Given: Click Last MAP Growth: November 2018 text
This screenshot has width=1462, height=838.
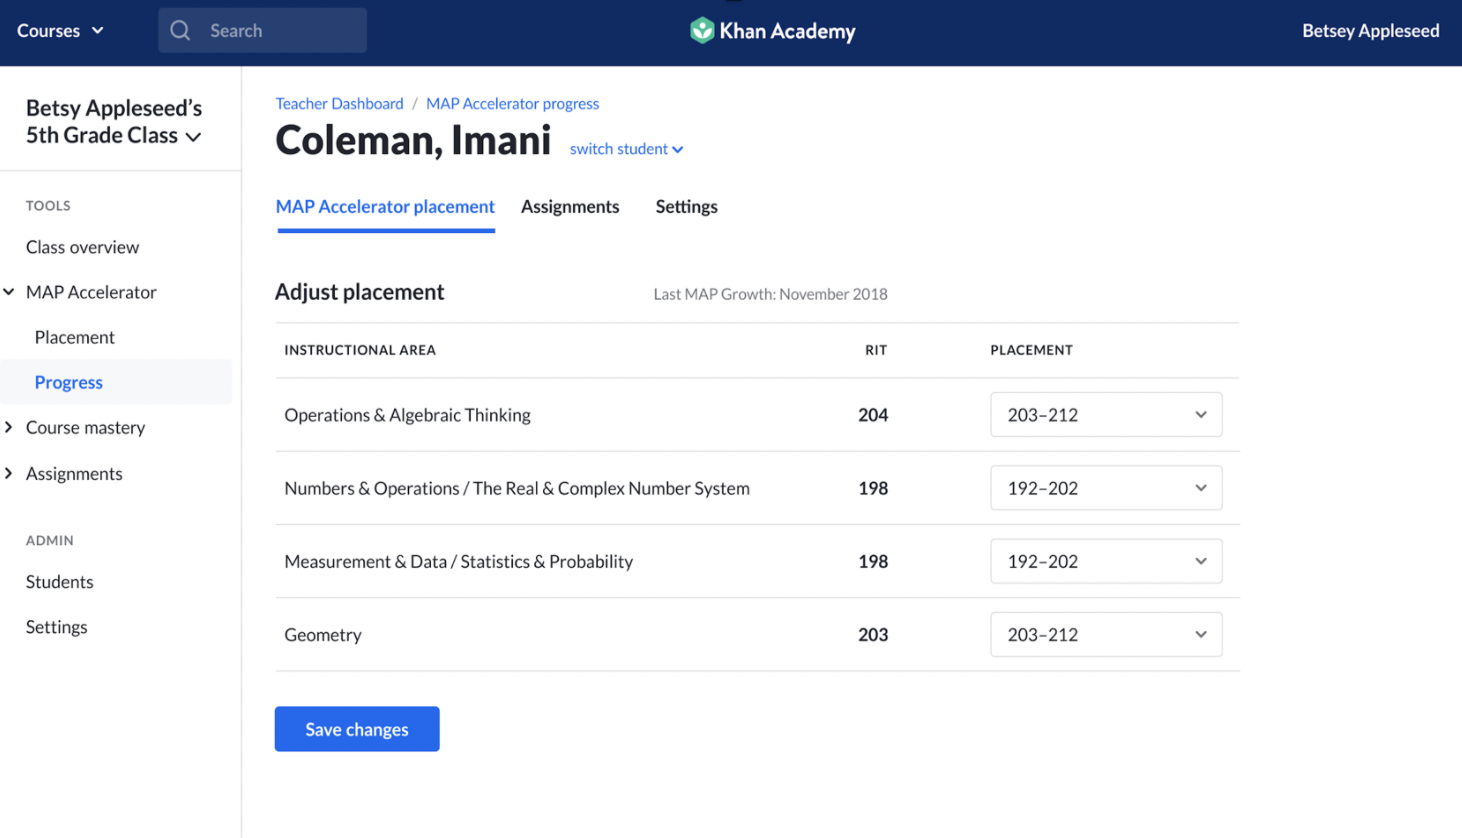Looking at the screenshot, I should click(x=770, y=294).
